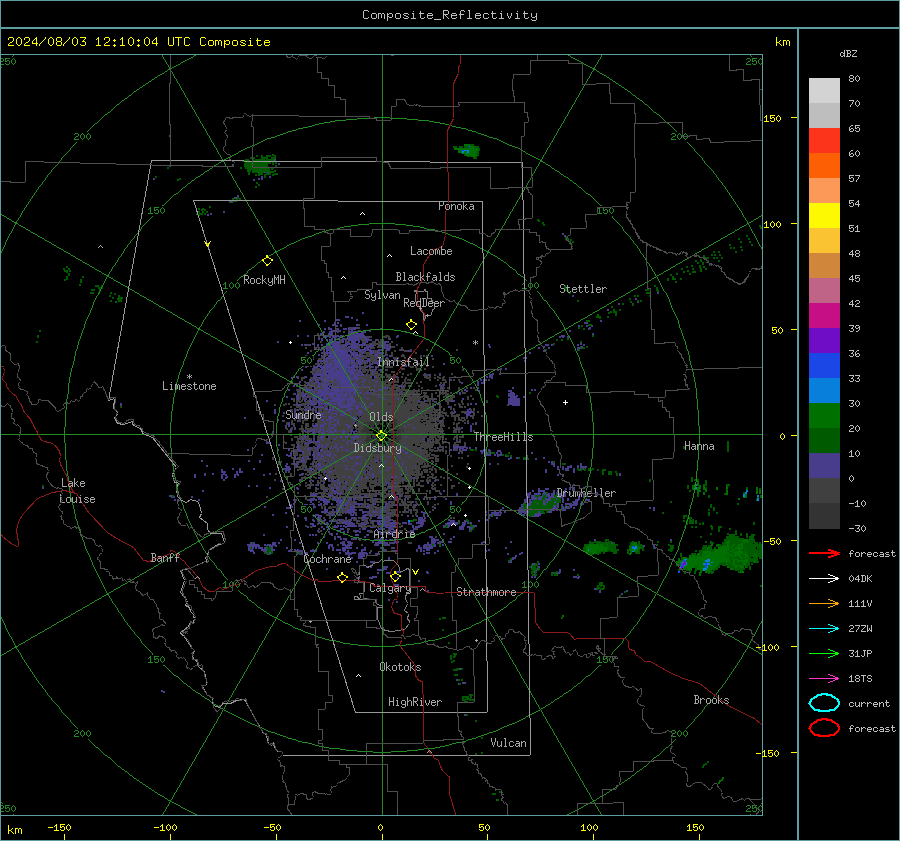Viewport: 900px width, 841px height.
Task: Click the ThreeHills label
Action: click(x=503, y=437)
